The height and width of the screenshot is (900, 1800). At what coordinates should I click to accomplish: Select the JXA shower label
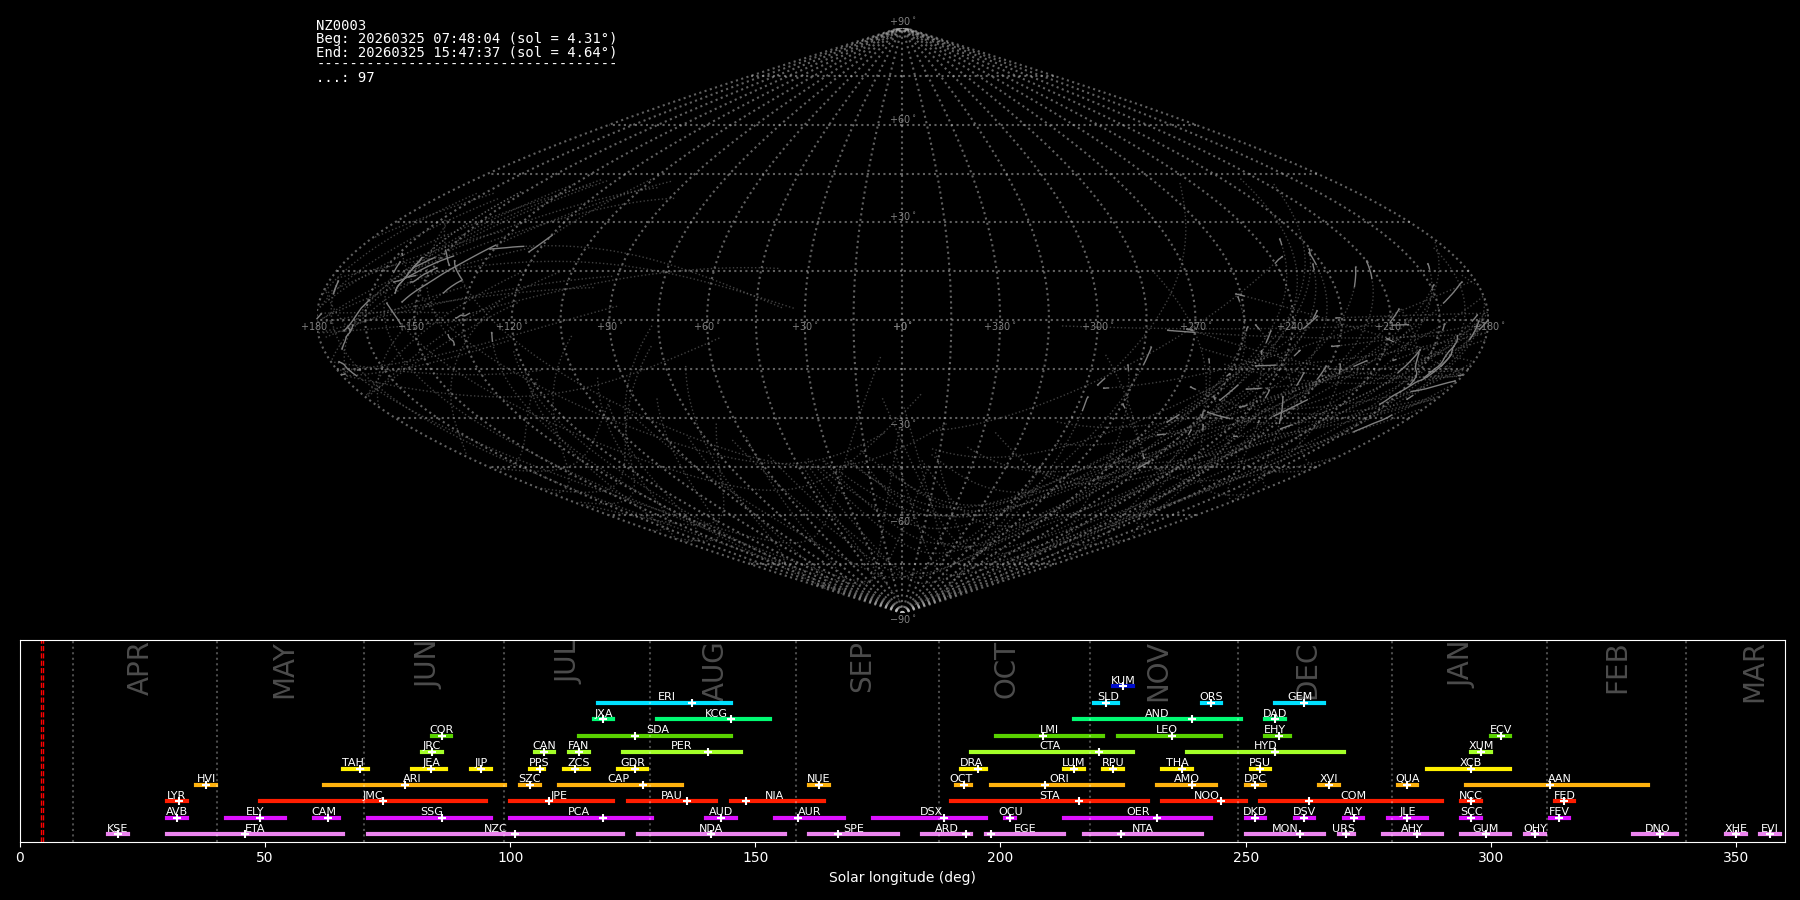603,714
